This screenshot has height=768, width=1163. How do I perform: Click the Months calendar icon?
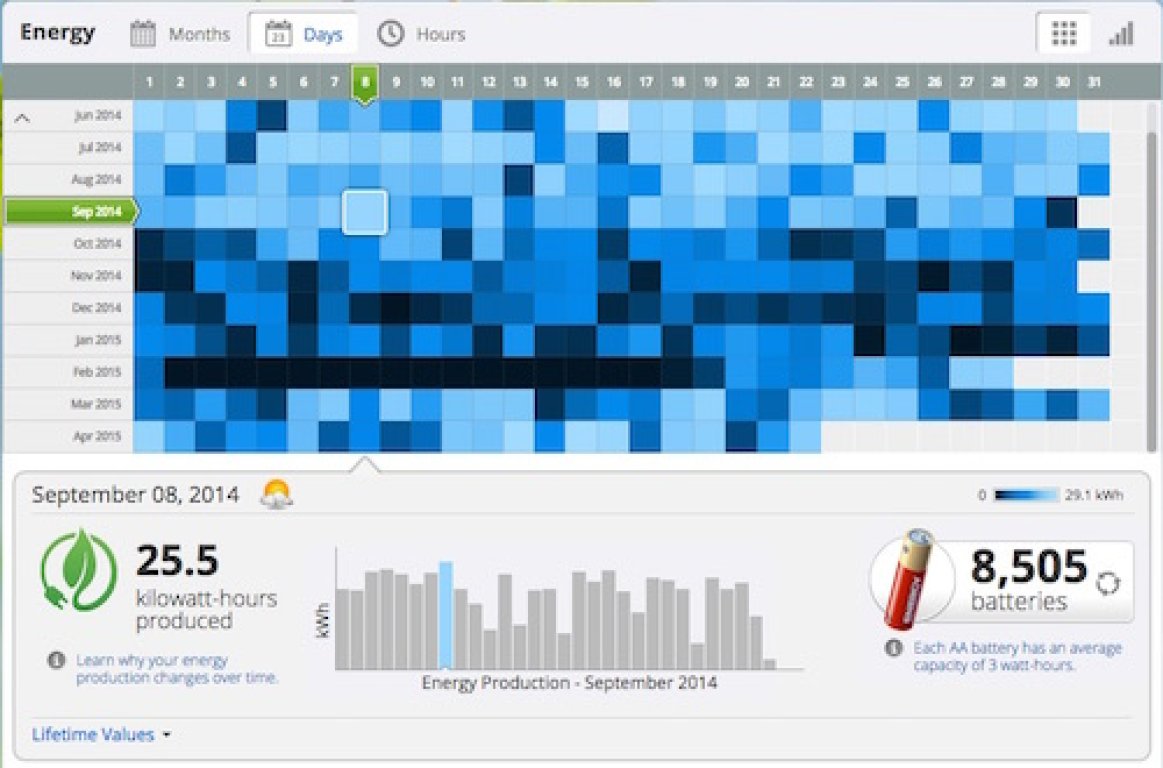[x=143, y=34]
